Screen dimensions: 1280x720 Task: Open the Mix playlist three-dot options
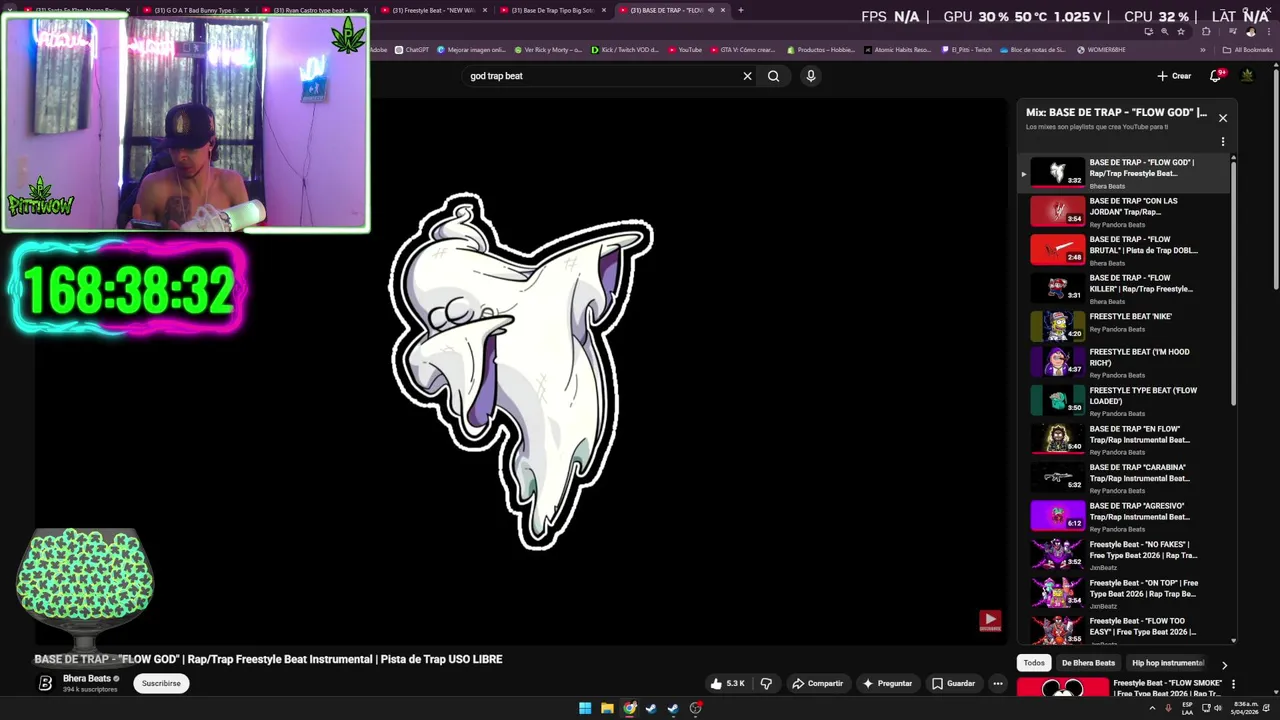(x=1222, y=142)
